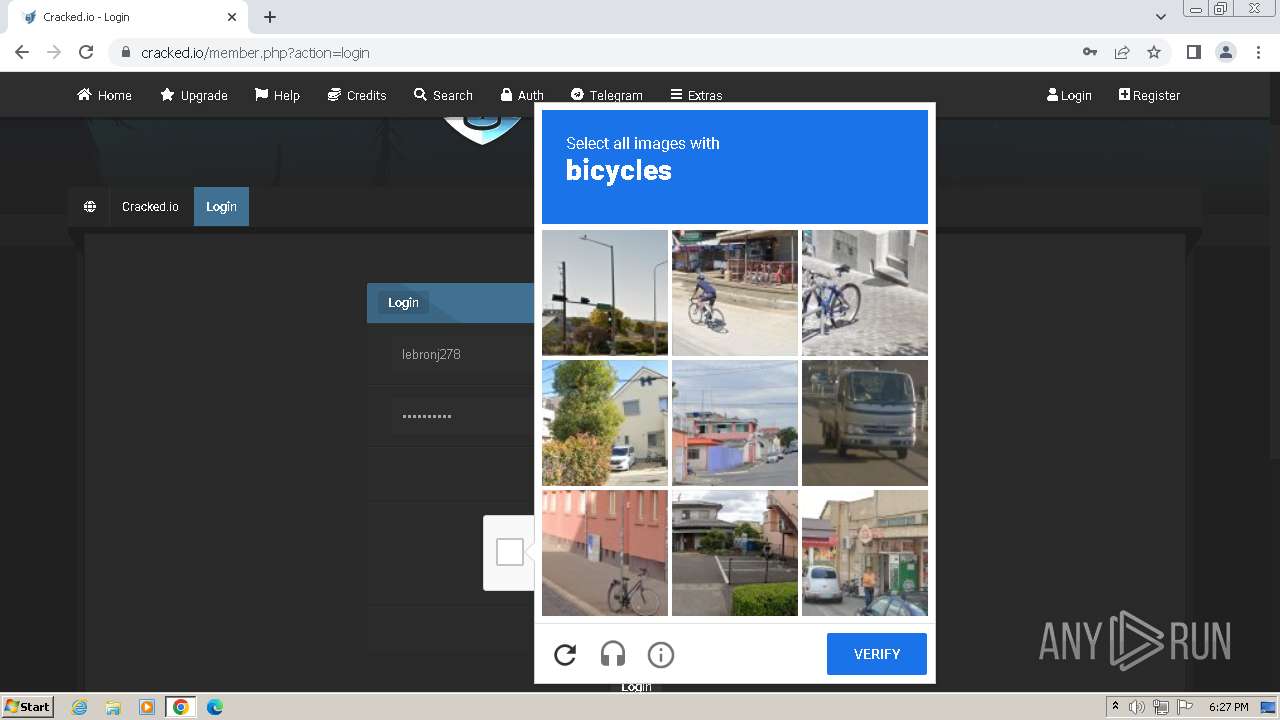The width and height of the screenshot is (1280, 720).
Task: Click the Login link in header
Action: 1069,95
